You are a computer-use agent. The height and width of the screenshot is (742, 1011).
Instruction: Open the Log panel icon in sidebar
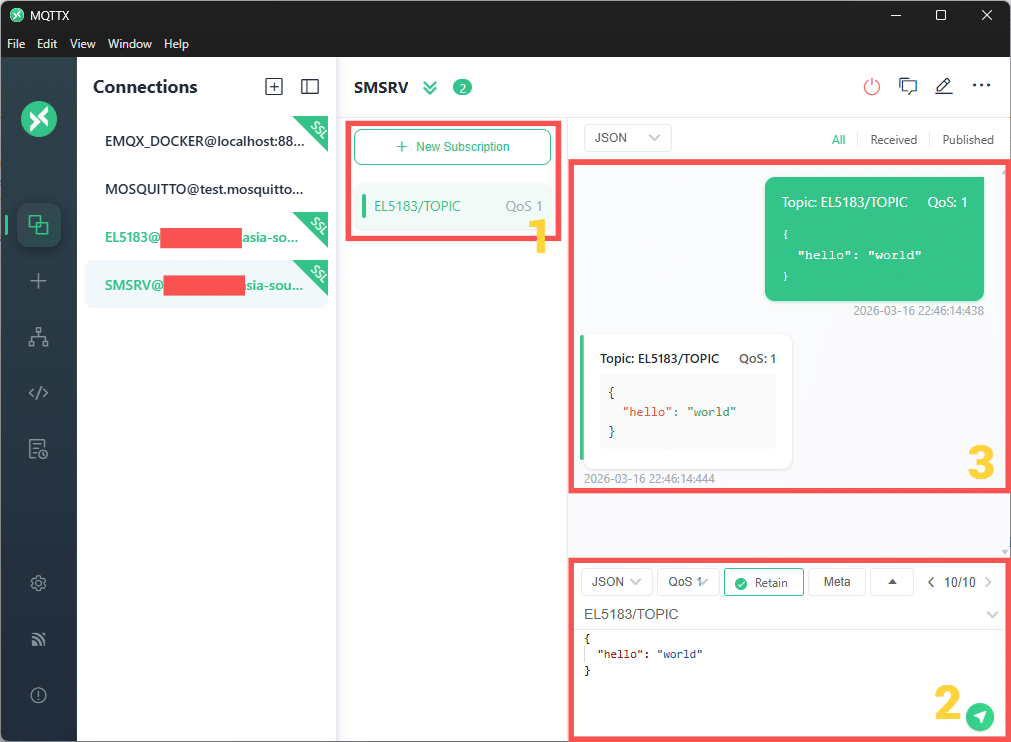tap(38, 448)
